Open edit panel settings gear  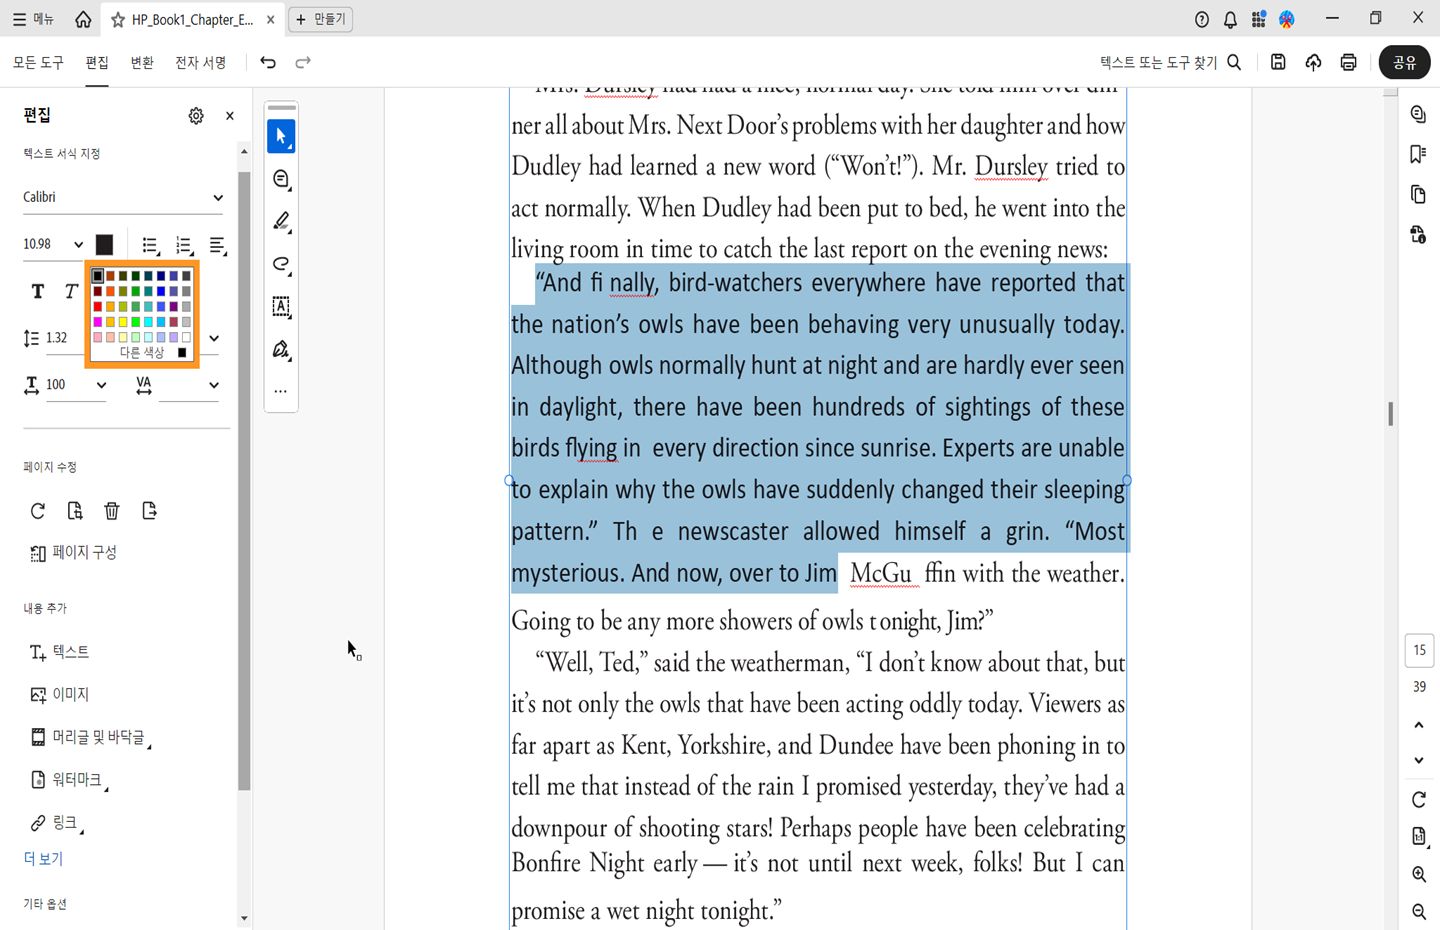pos(196,116)
